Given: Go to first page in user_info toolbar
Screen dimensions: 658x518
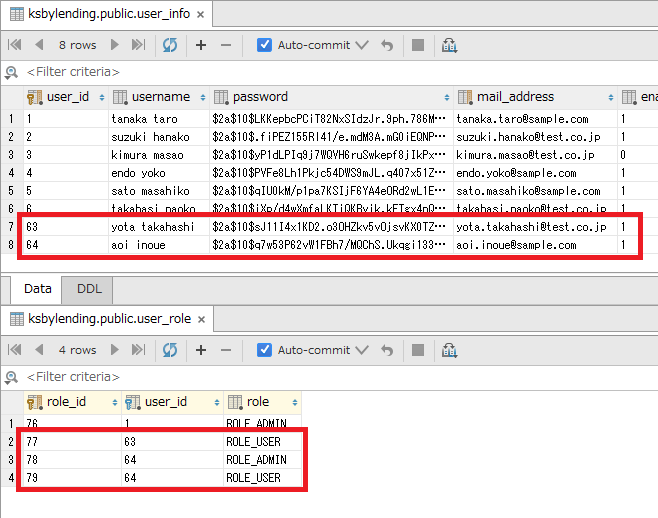Looking at the screenshot, I should point(15,44).
